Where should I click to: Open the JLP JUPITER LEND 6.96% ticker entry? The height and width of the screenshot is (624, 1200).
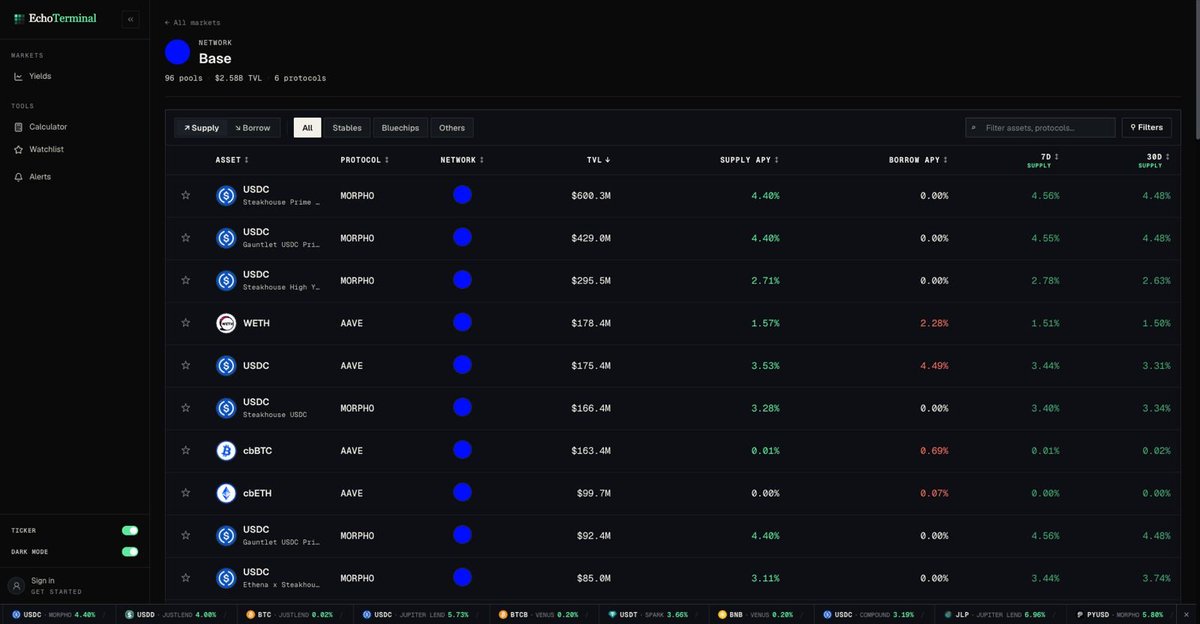tap(997, 614)
